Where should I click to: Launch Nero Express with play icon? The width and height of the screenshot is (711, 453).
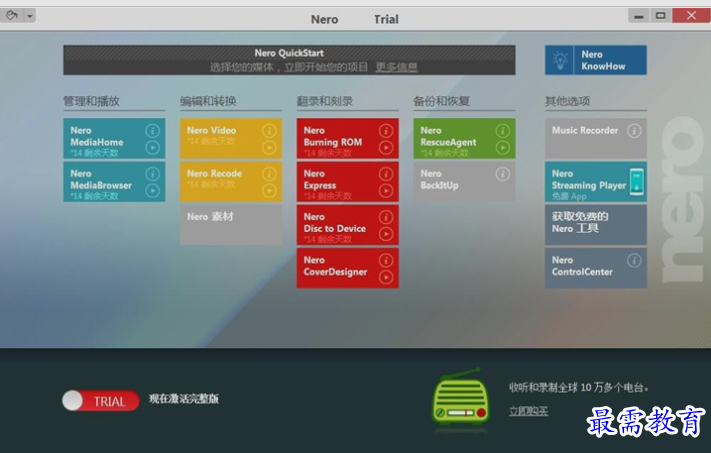tap(386, 191)
